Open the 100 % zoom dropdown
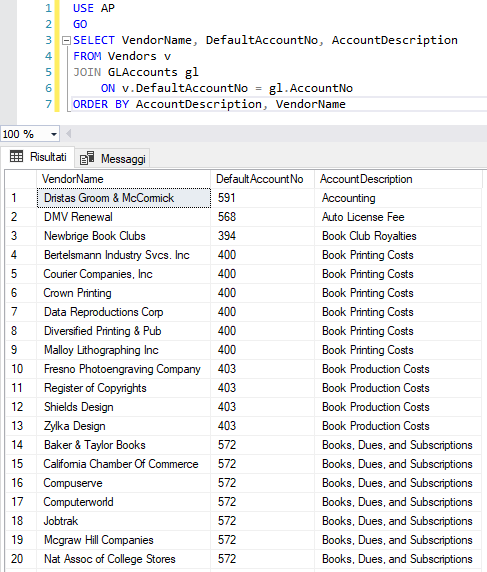 pos(54,134)
